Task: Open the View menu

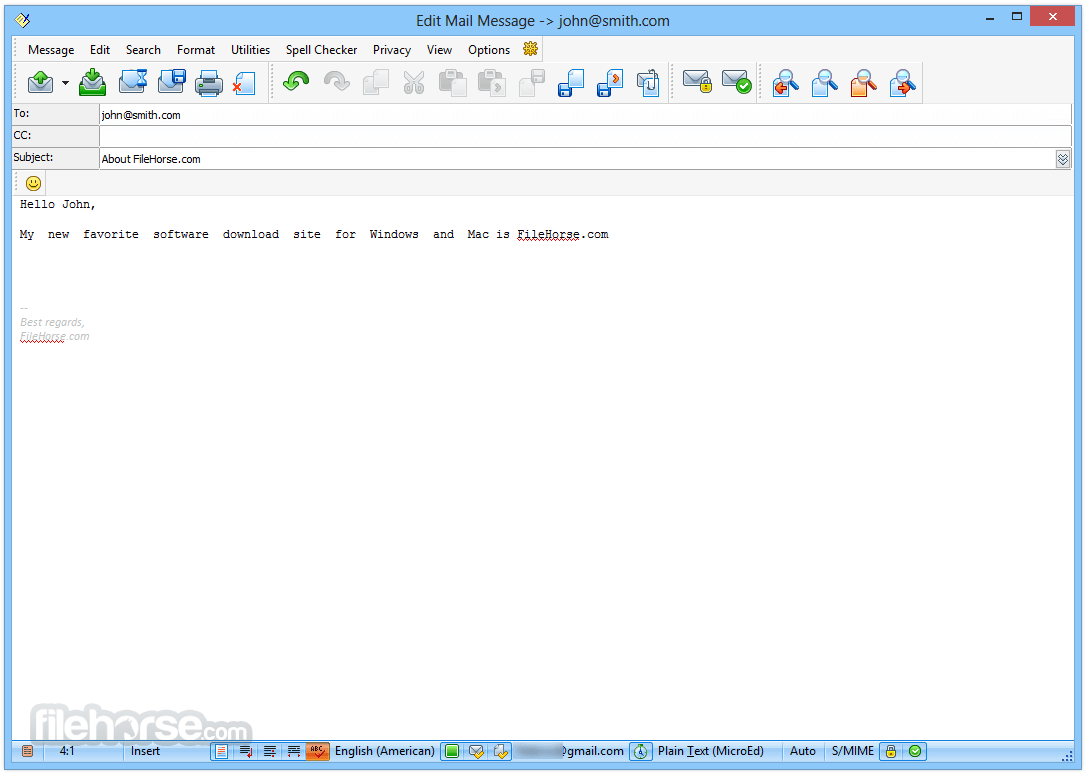Action: click(x=440, y=50)
